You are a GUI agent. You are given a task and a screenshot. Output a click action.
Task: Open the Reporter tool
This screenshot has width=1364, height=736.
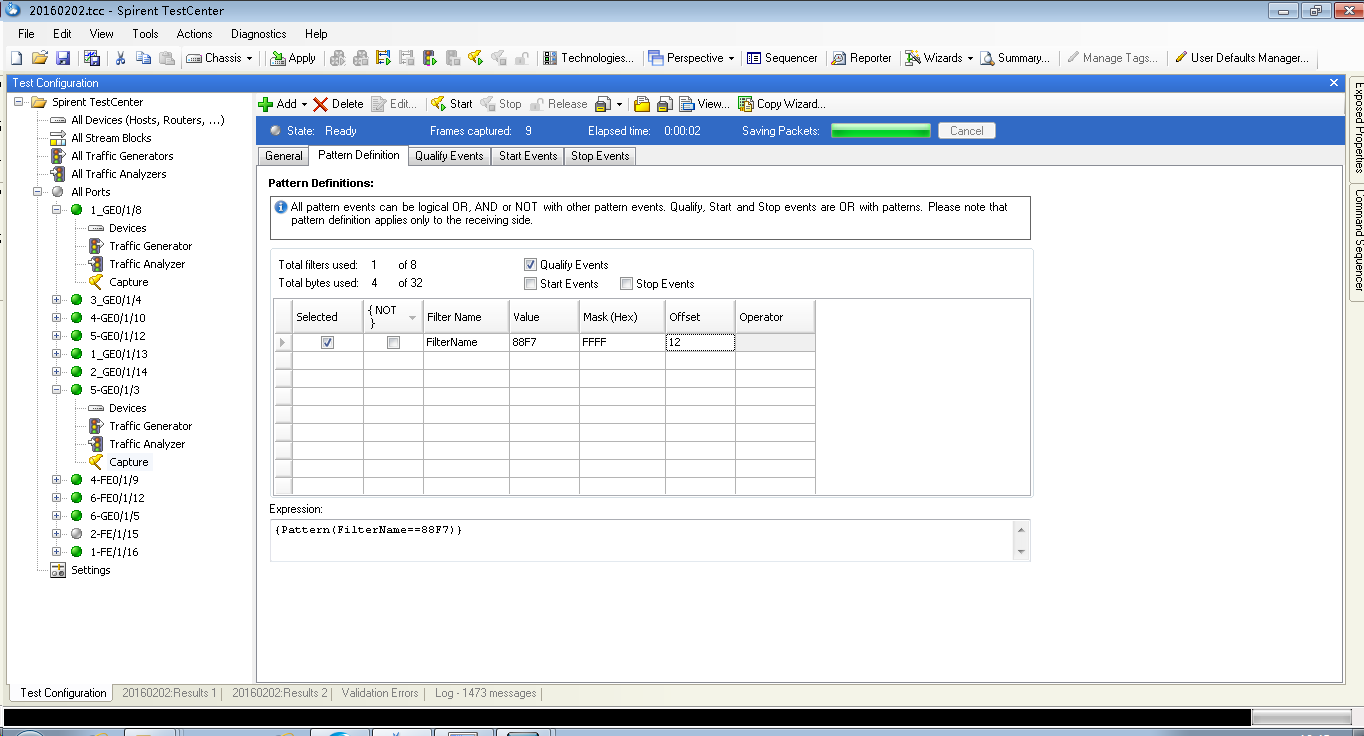(861, 58)
